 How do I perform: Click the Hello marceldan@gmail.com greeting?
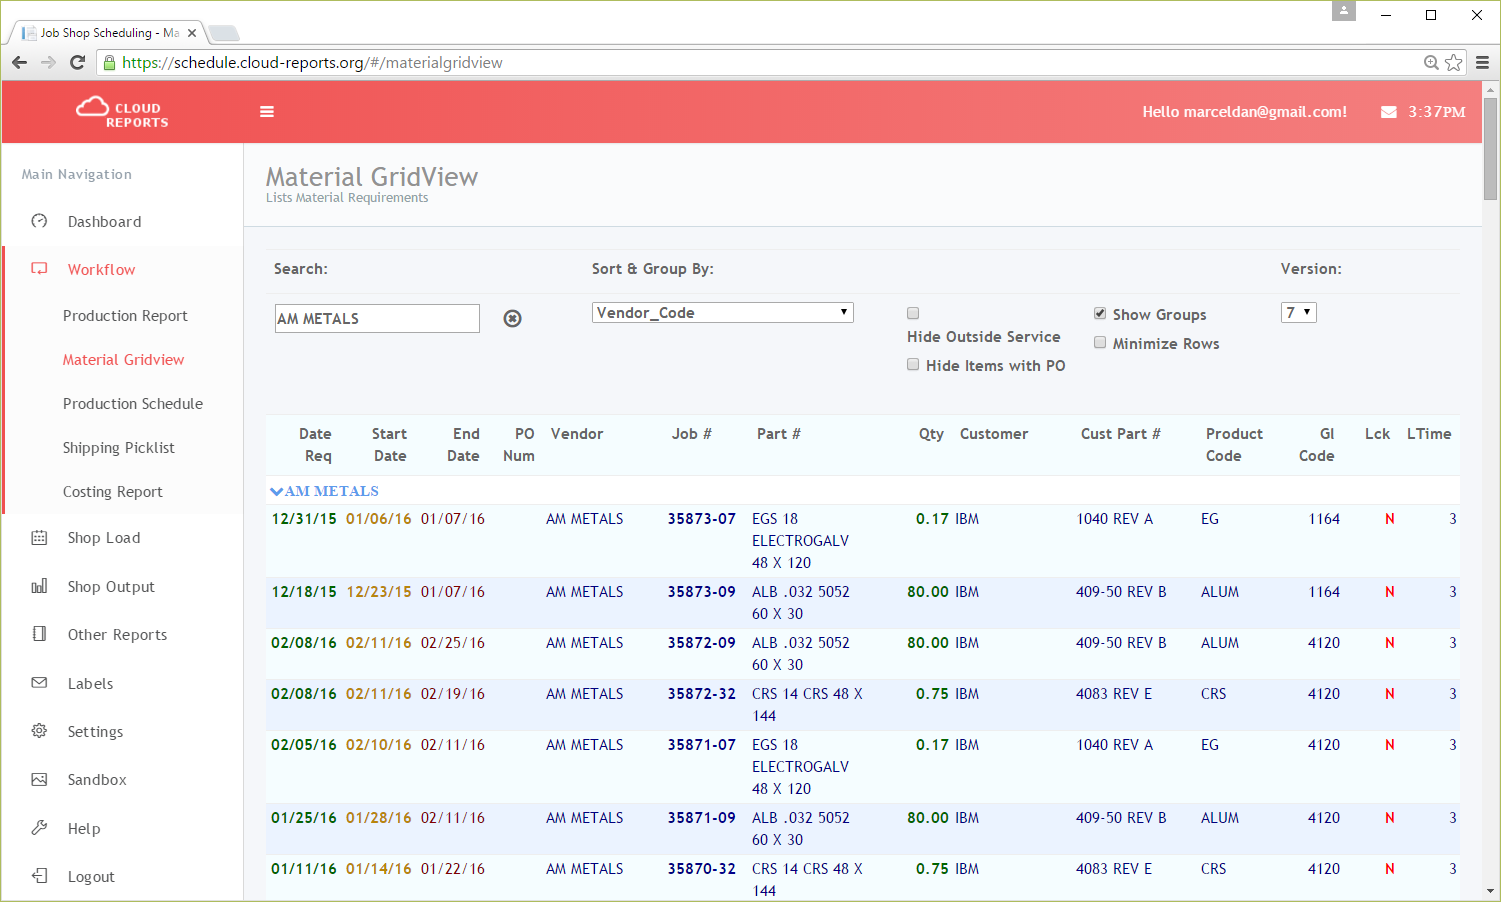coord(1244,112)
